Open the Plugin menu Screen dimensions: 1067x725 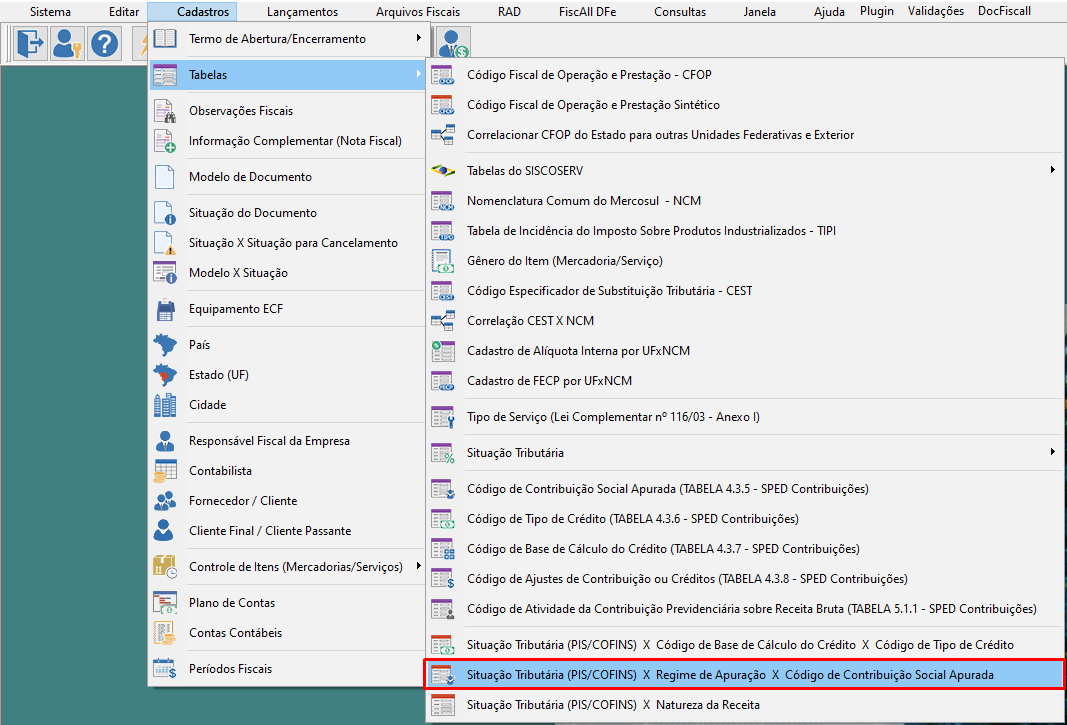(876, 11)
